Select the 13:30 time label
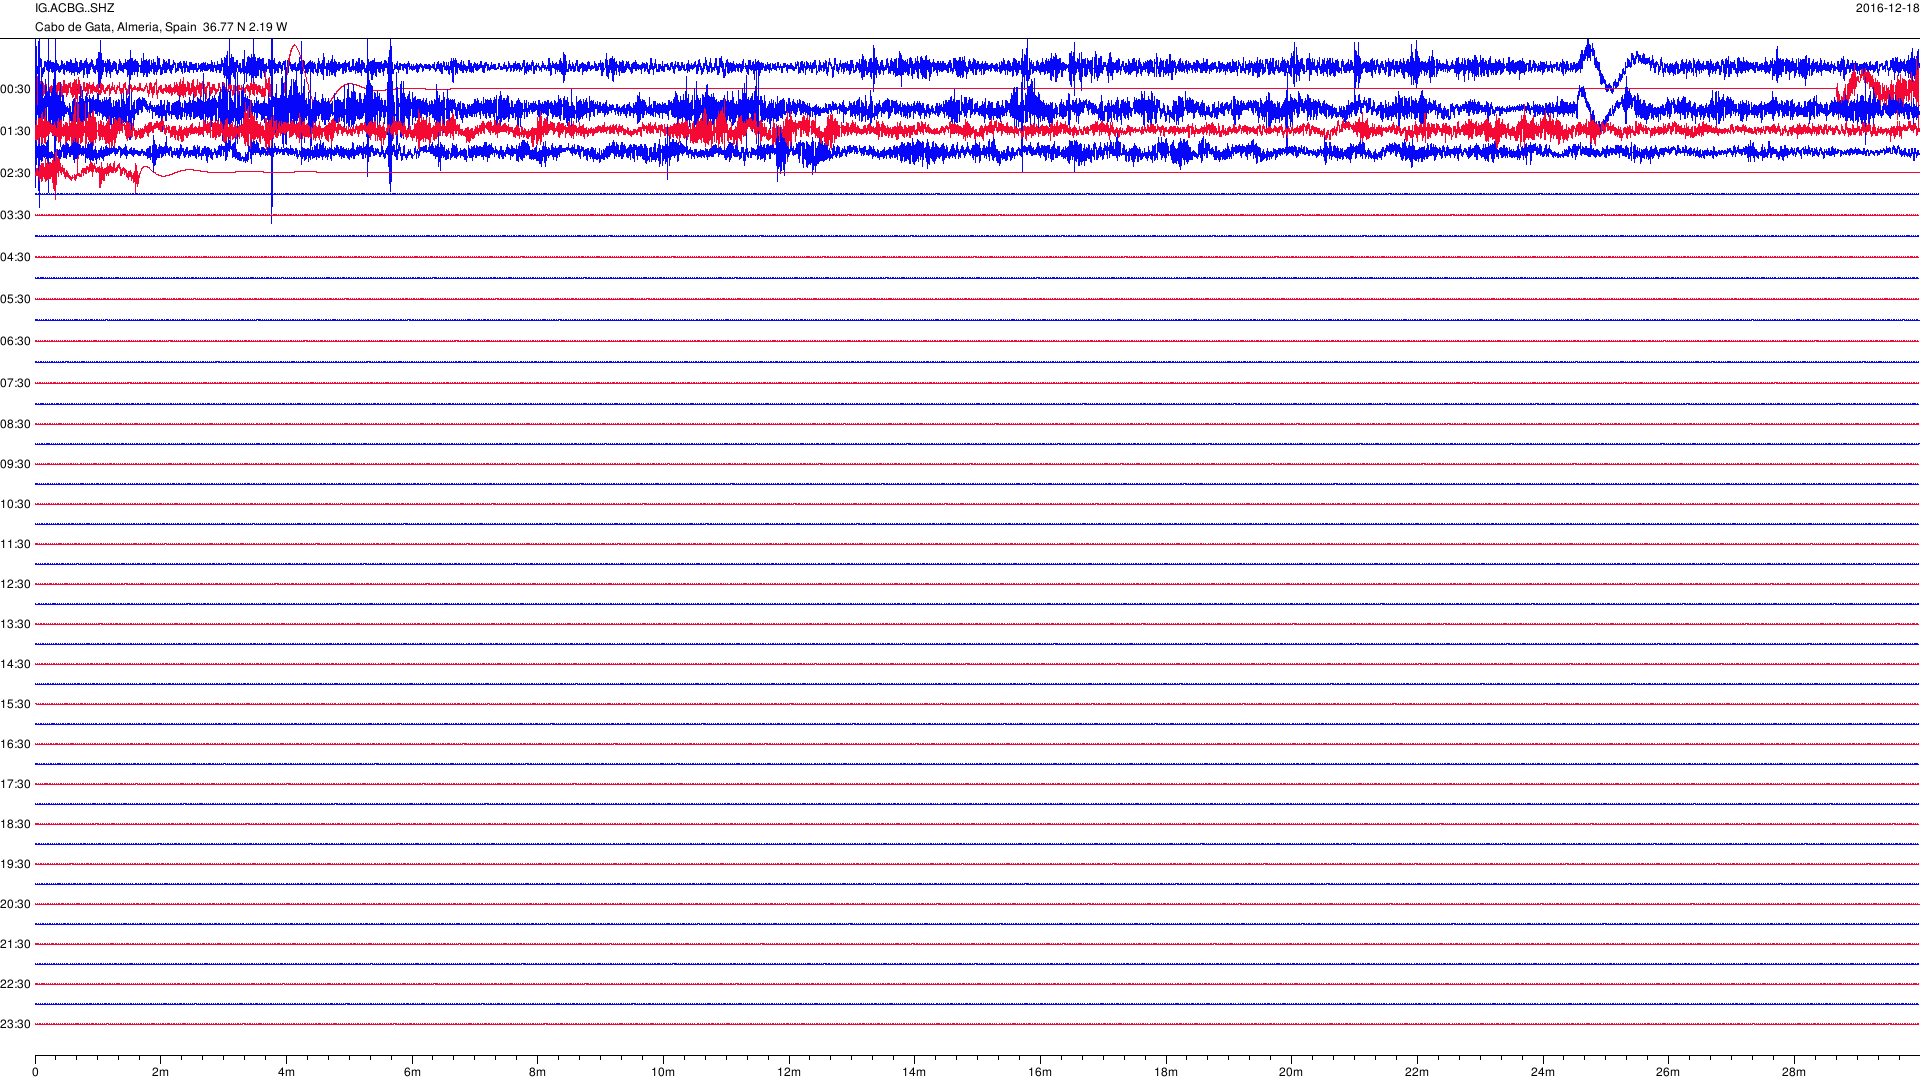 coord(15,624)
